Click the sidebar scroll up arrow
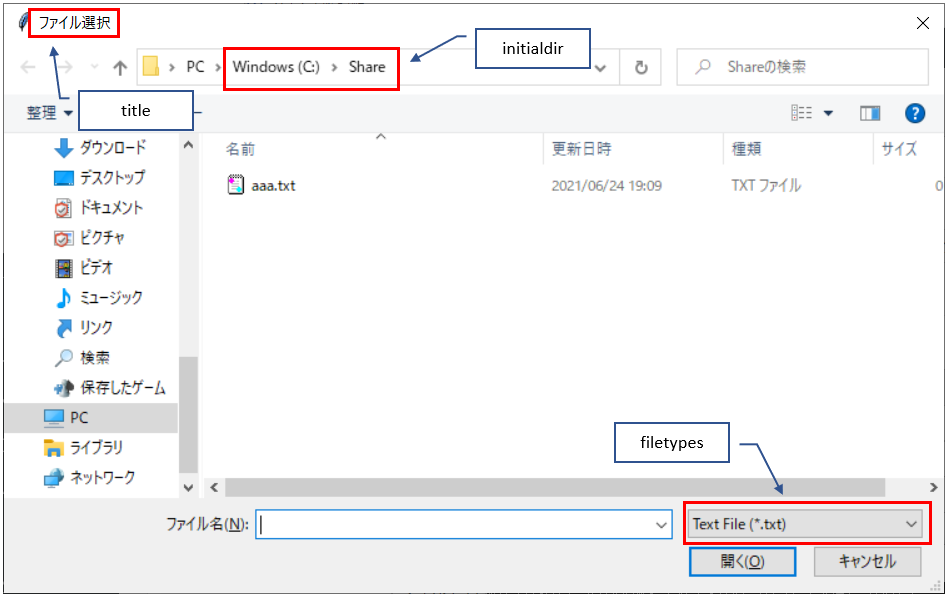The image size is (950, 598). pos(188,145)
